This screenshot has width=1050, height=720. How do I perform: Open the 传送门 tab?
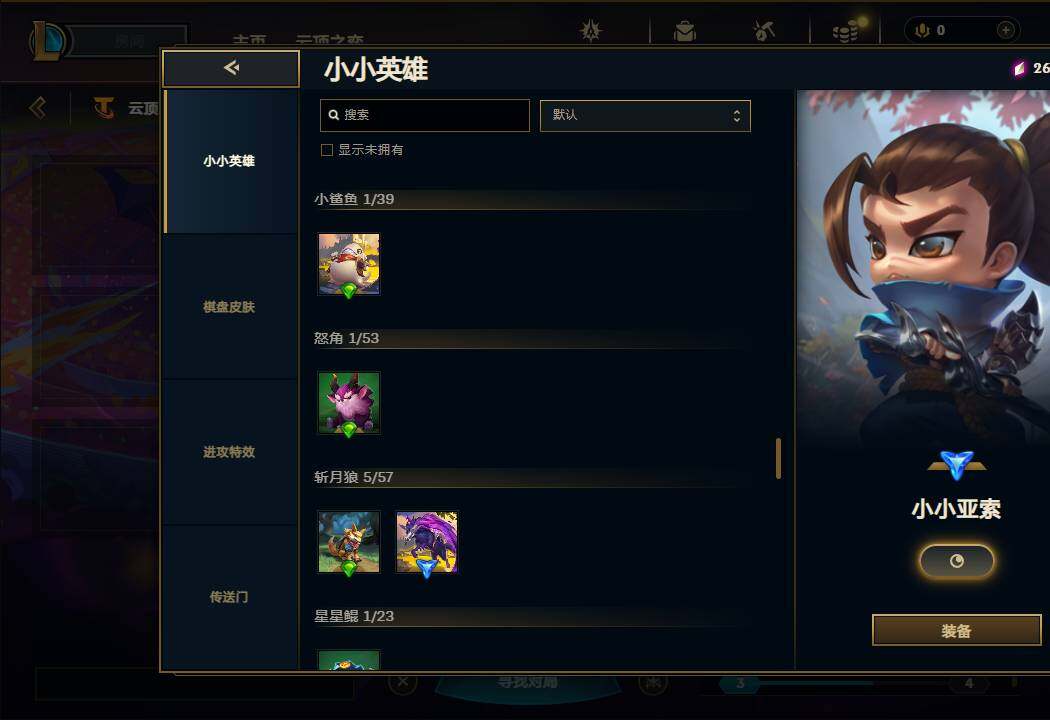pyautogui.click(x=230, y=597)
